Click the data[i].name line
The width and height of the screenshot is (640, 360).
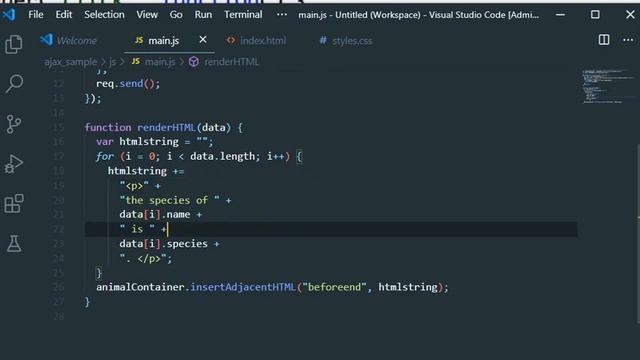tap(160, 215)
